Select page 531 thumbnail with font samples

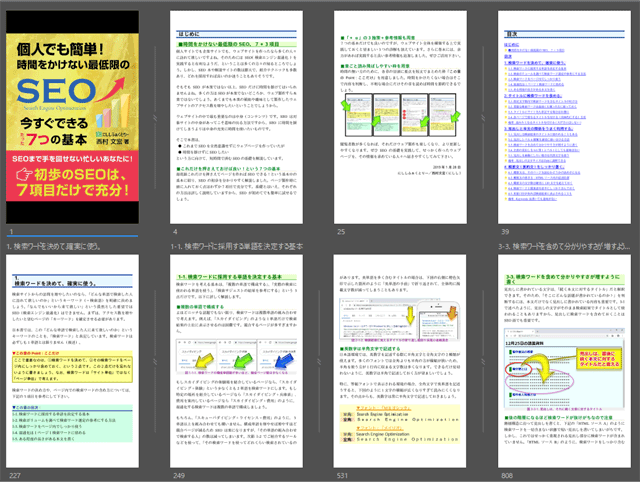(400, 361)
